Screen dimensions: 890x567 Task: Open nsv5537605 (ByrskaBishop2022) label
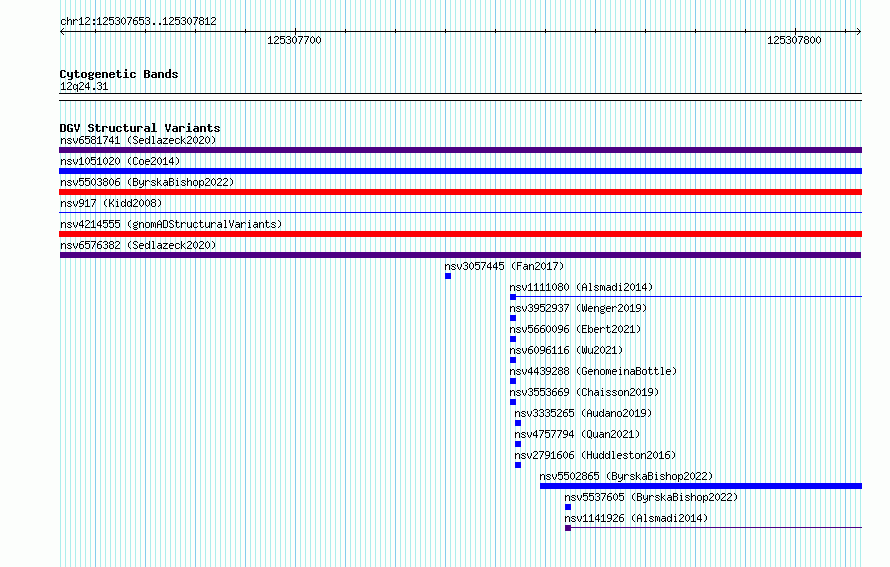click(x=651, y=497)
